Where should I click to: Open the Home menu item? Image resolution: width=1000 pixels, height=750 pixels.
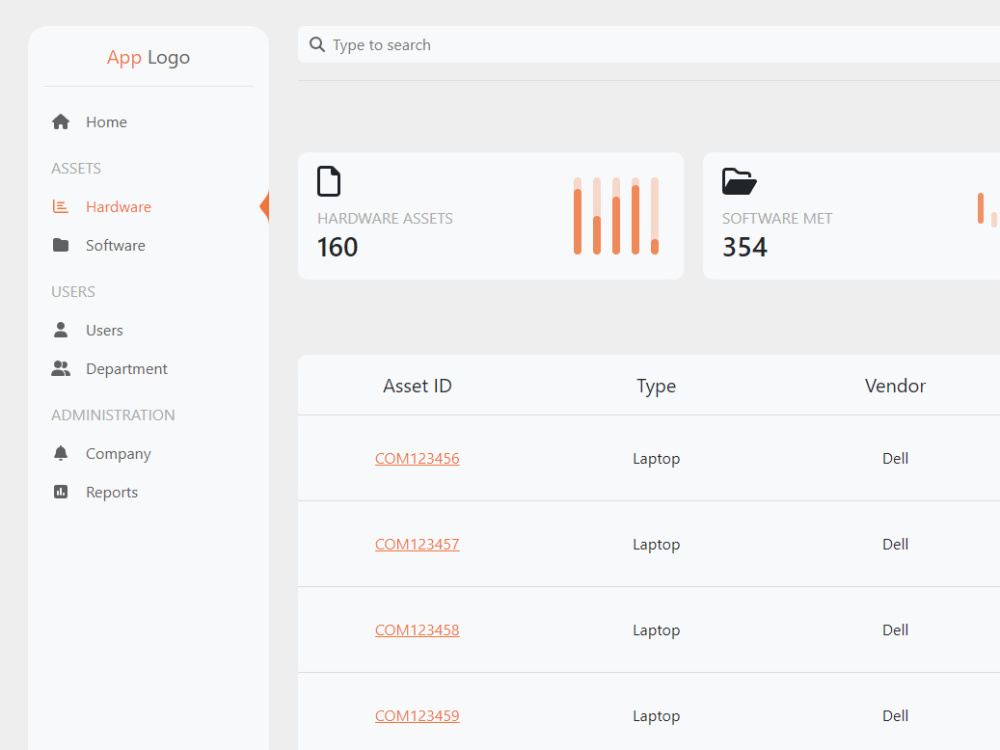pos(107,122)
